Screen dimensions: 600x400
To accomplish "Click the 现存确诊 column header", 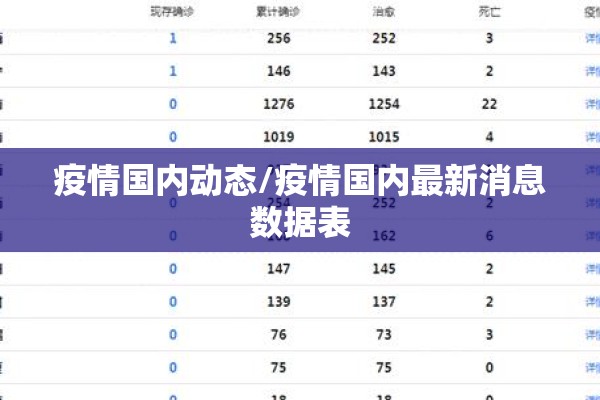I will (172, 12).
